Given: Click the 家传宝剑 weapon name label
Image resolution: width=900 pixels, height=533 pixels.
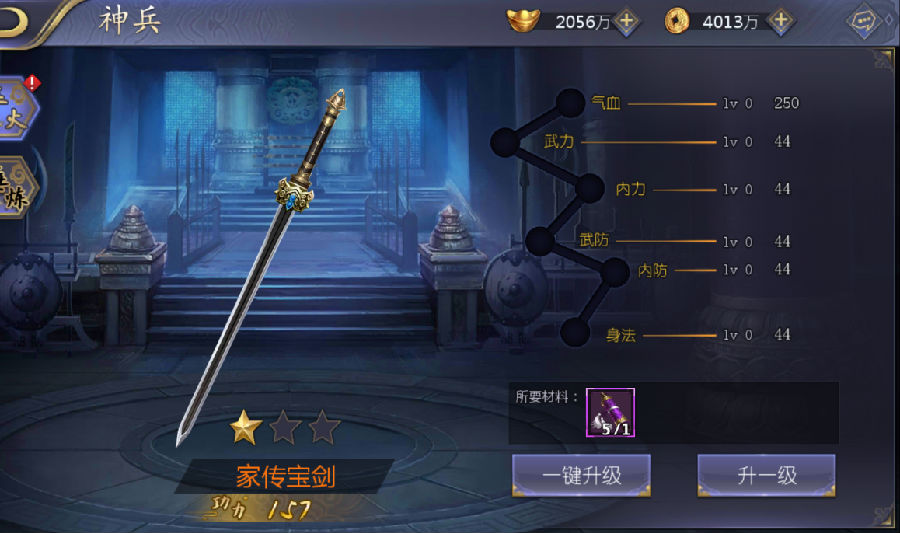Looking at the screenshot, I should click(286, 476).
